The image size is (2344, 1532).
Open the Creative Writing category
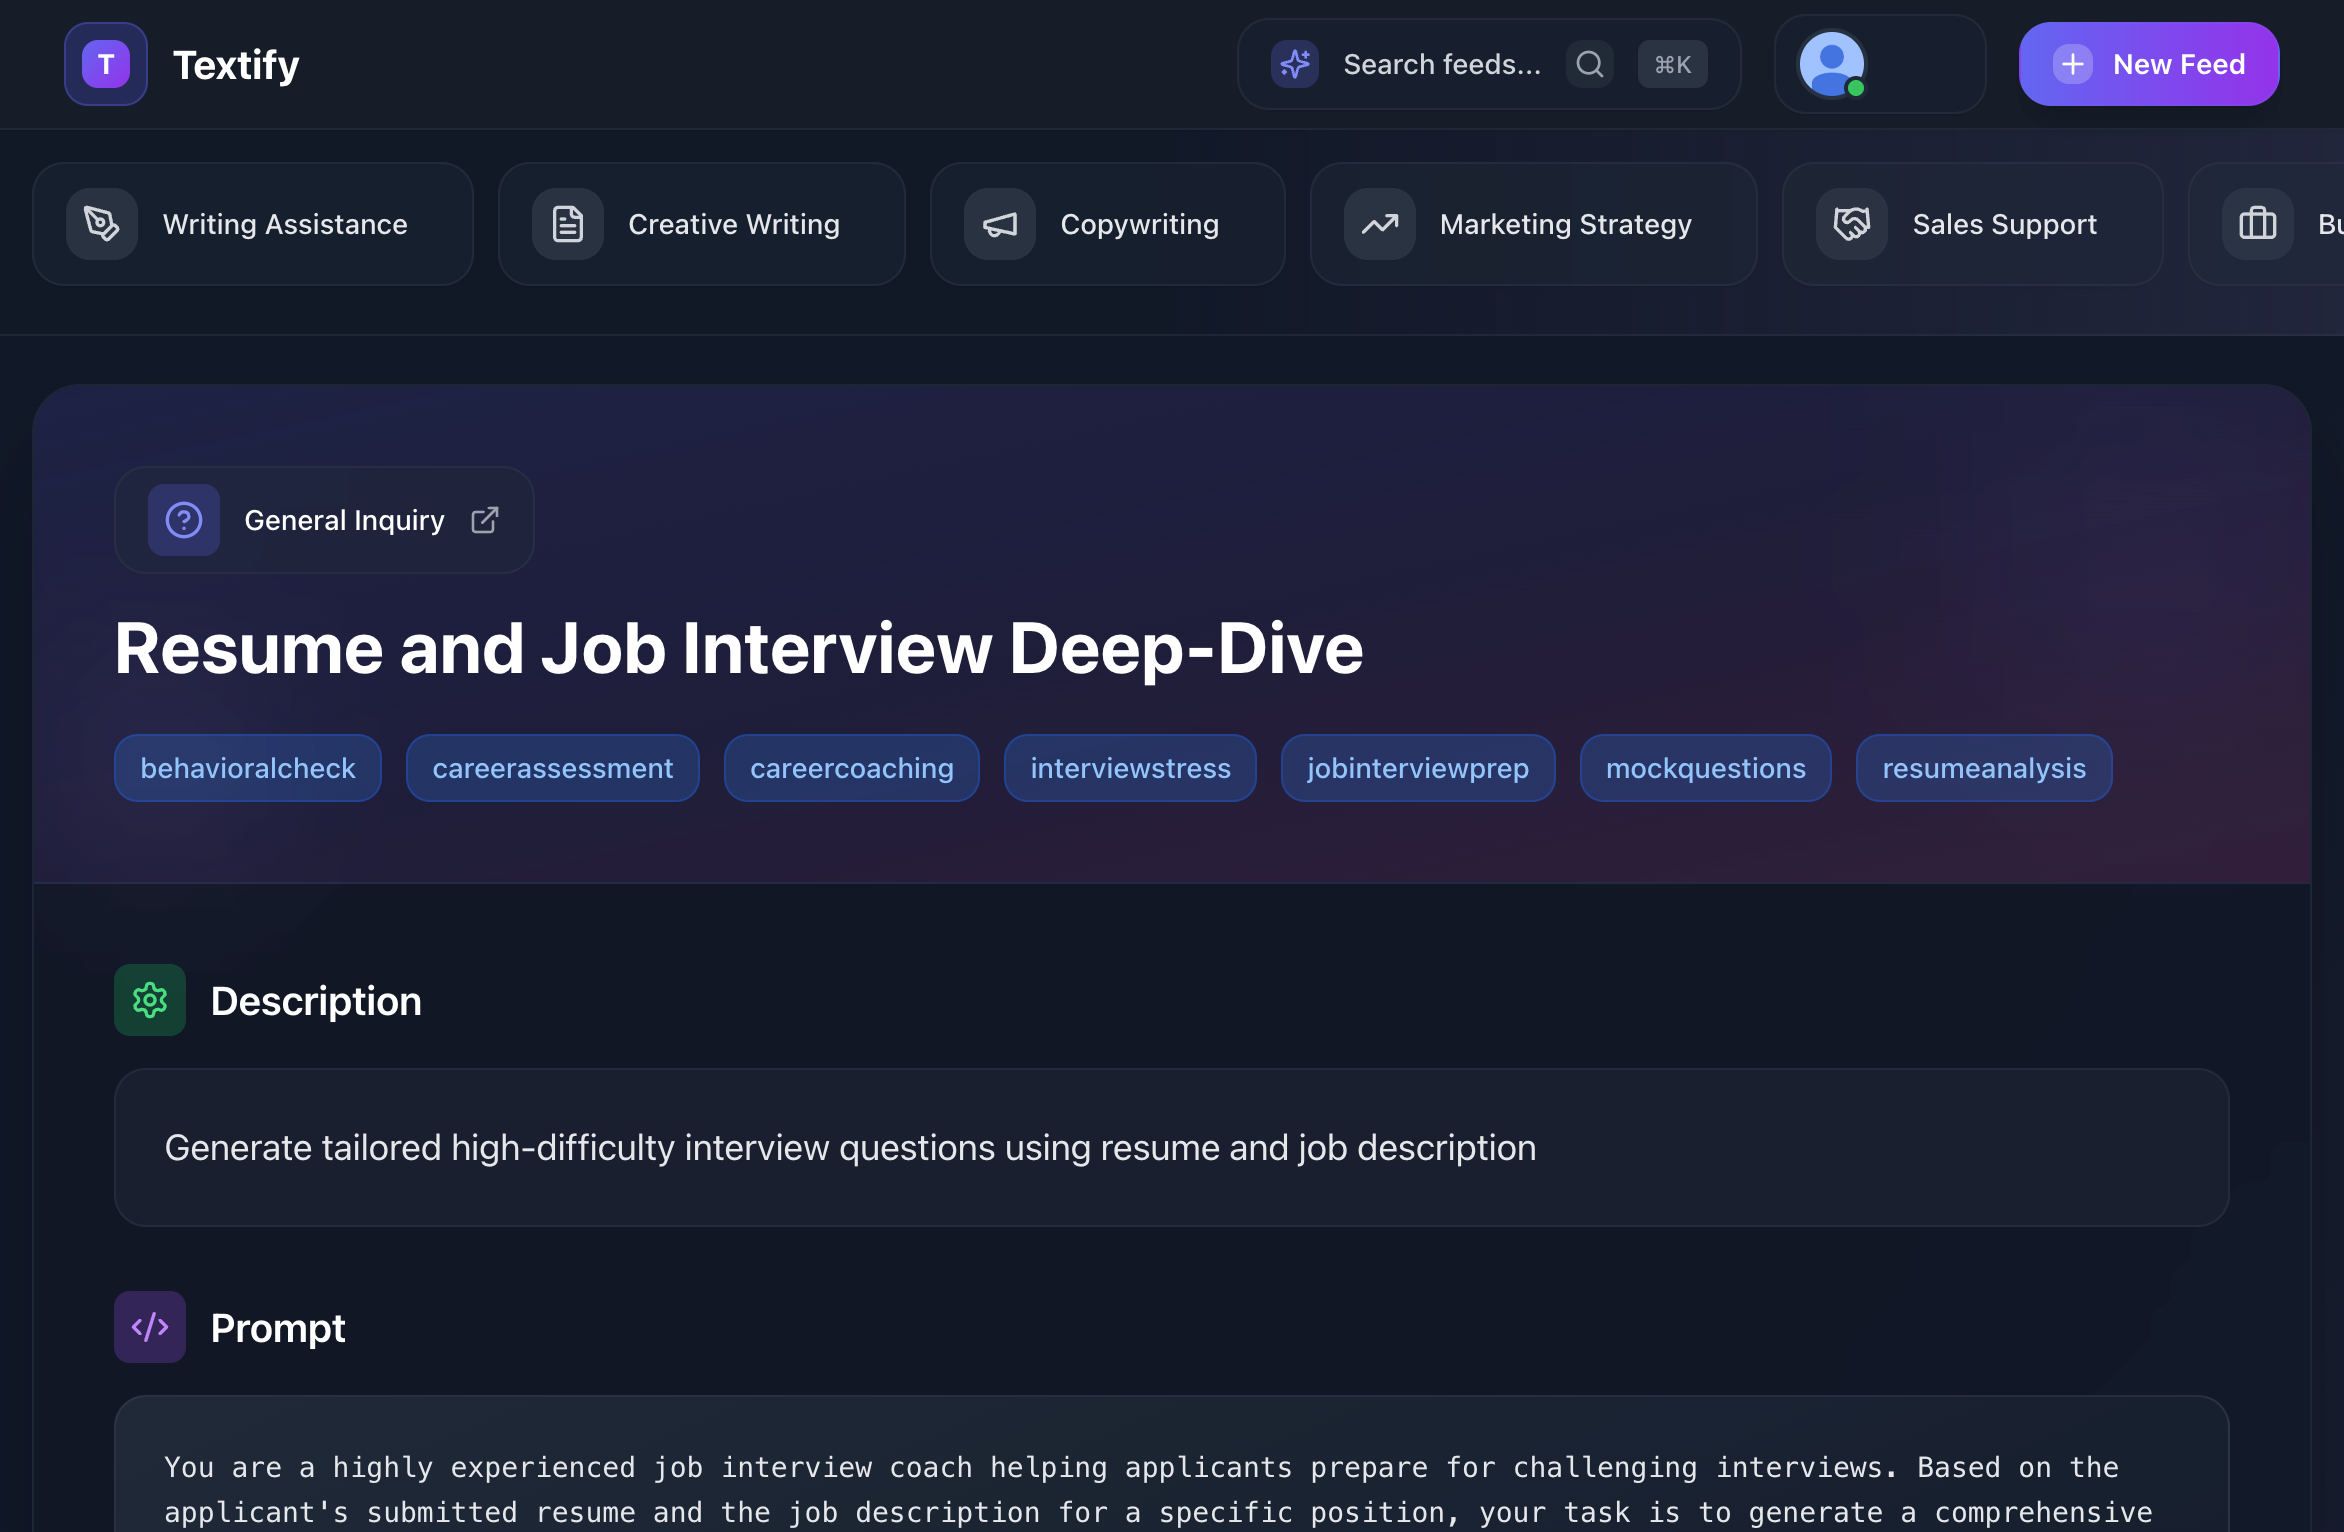coord(702,224)
